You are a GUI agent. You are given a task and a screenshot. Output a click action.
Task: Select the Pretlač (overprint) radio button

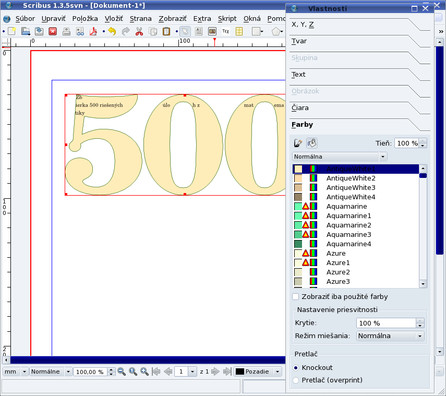click(x=295, y=380)
